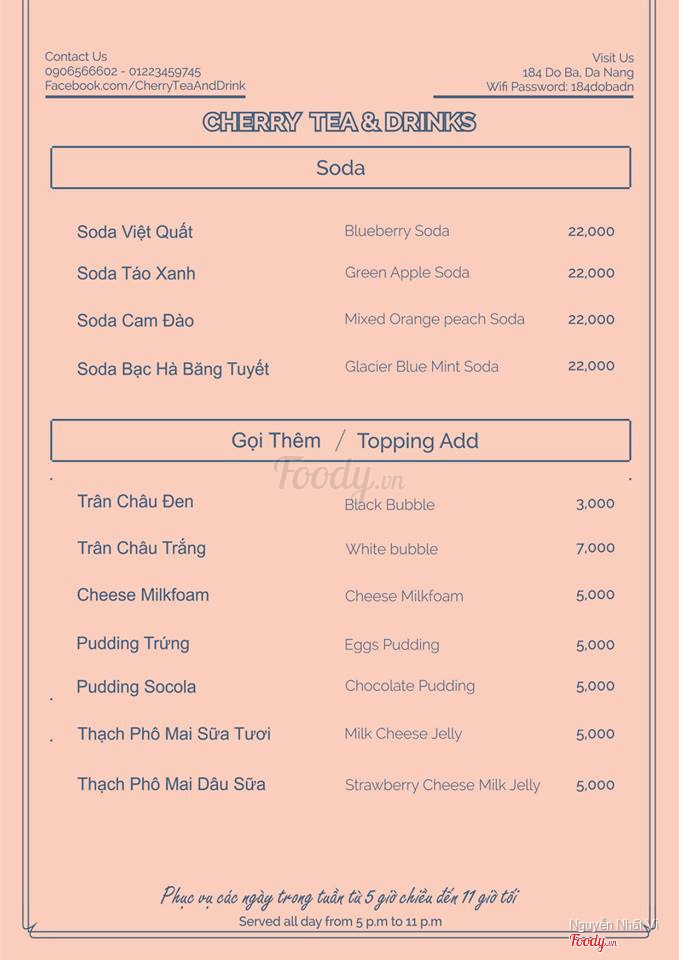
Task: Select the Soda section header
Action: [x=340, y=168]
